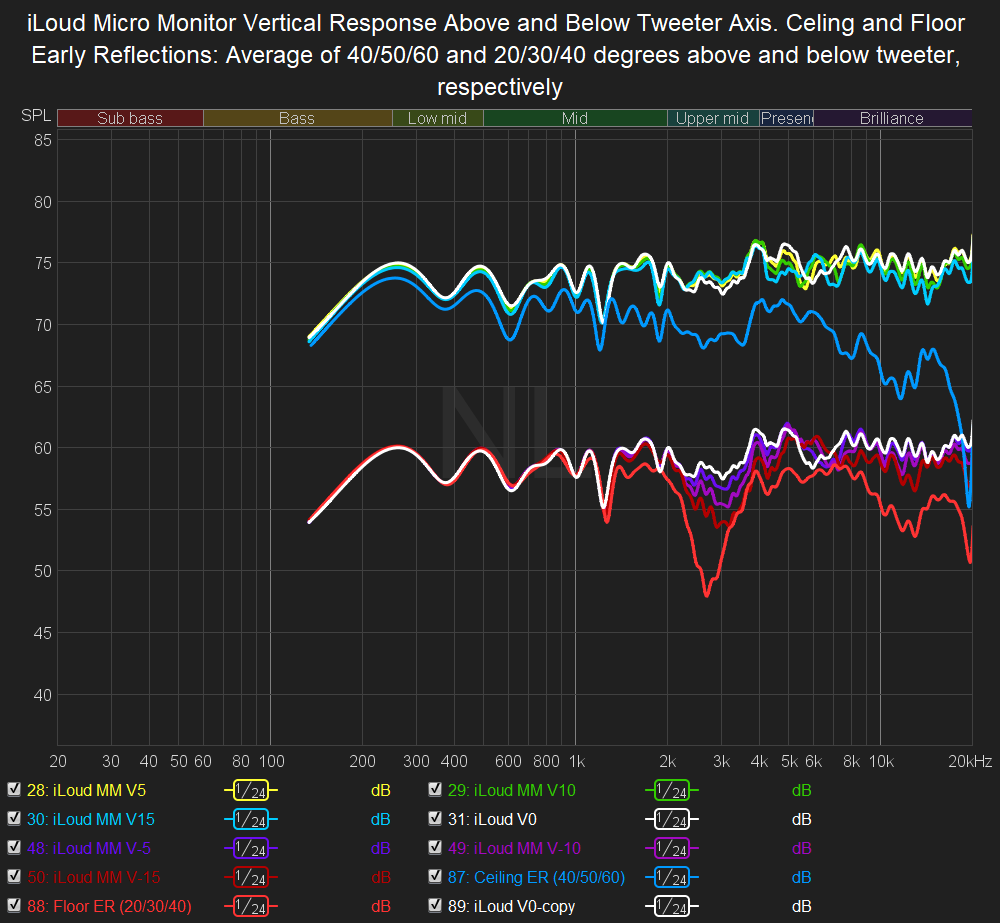1000x923 pixels.
Task: Click the green 1/24 smoothing icon for V10
Action: click(672, 790)
